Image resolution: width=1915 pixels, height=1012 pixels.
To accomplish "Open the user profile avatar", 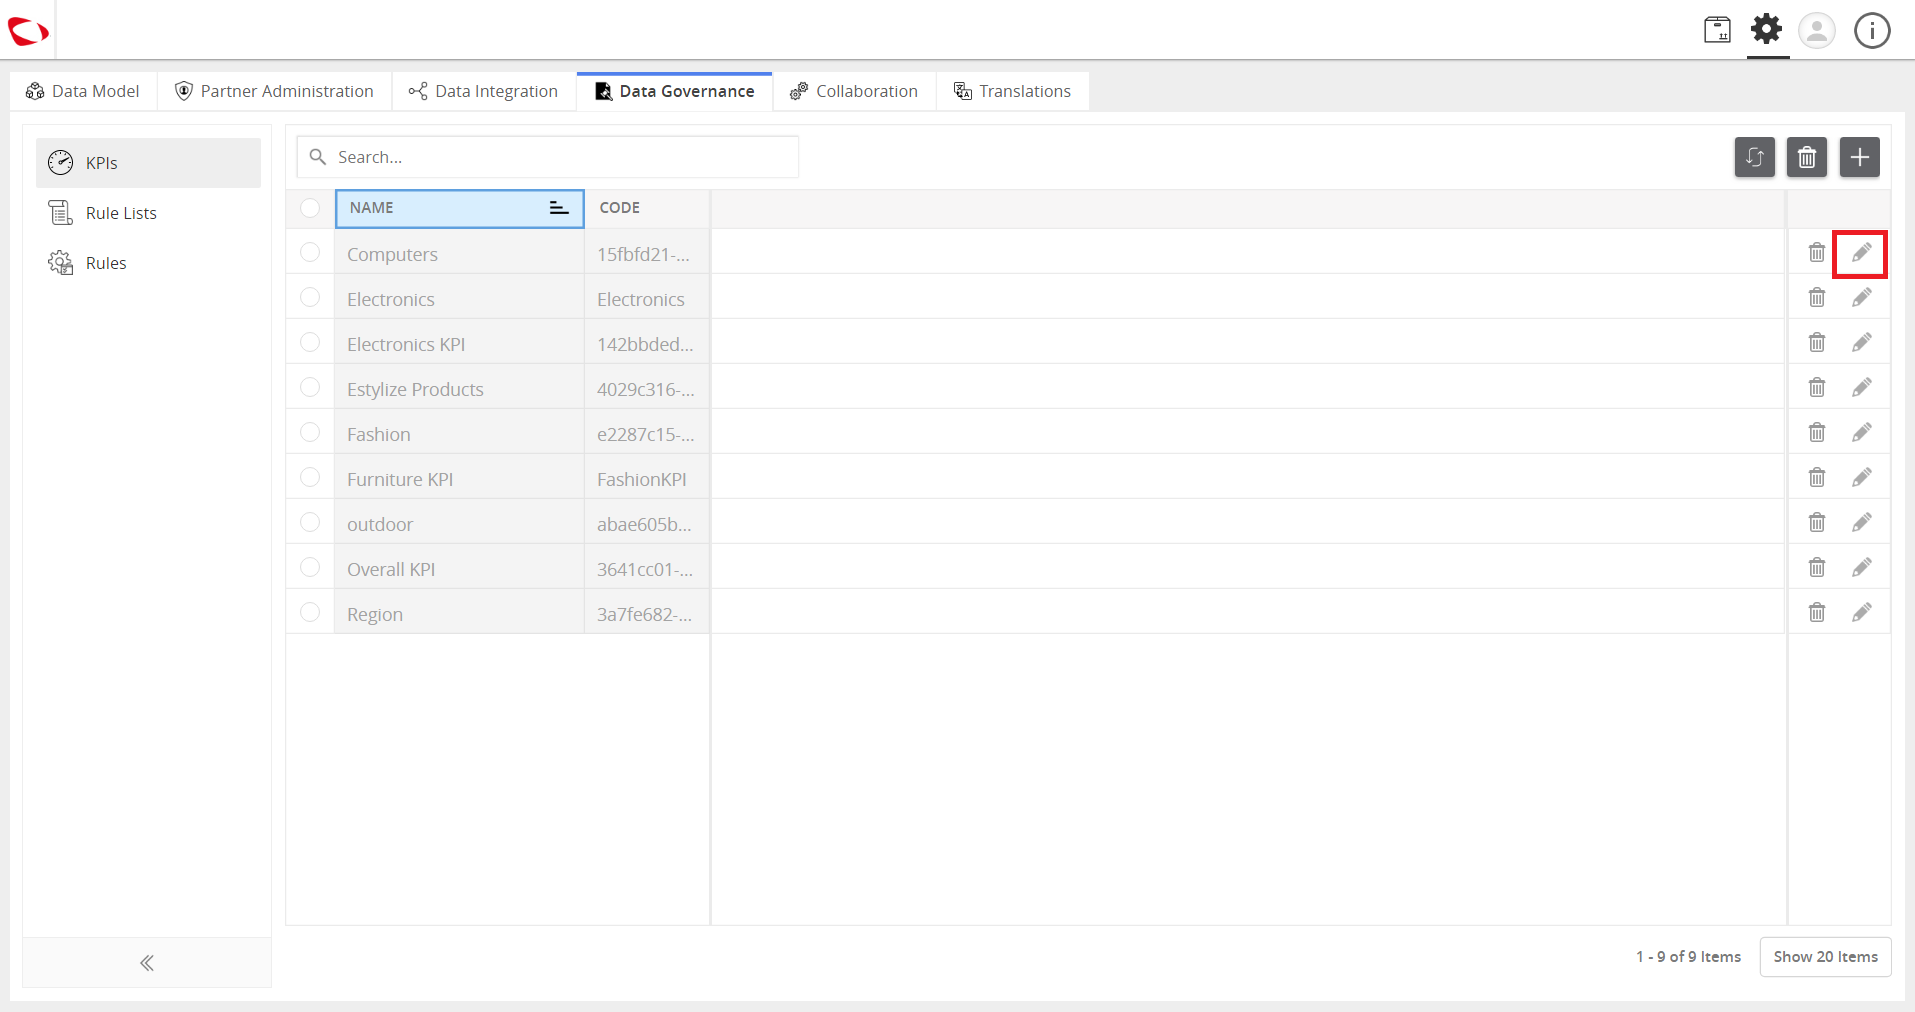I will click(1817, 30).
